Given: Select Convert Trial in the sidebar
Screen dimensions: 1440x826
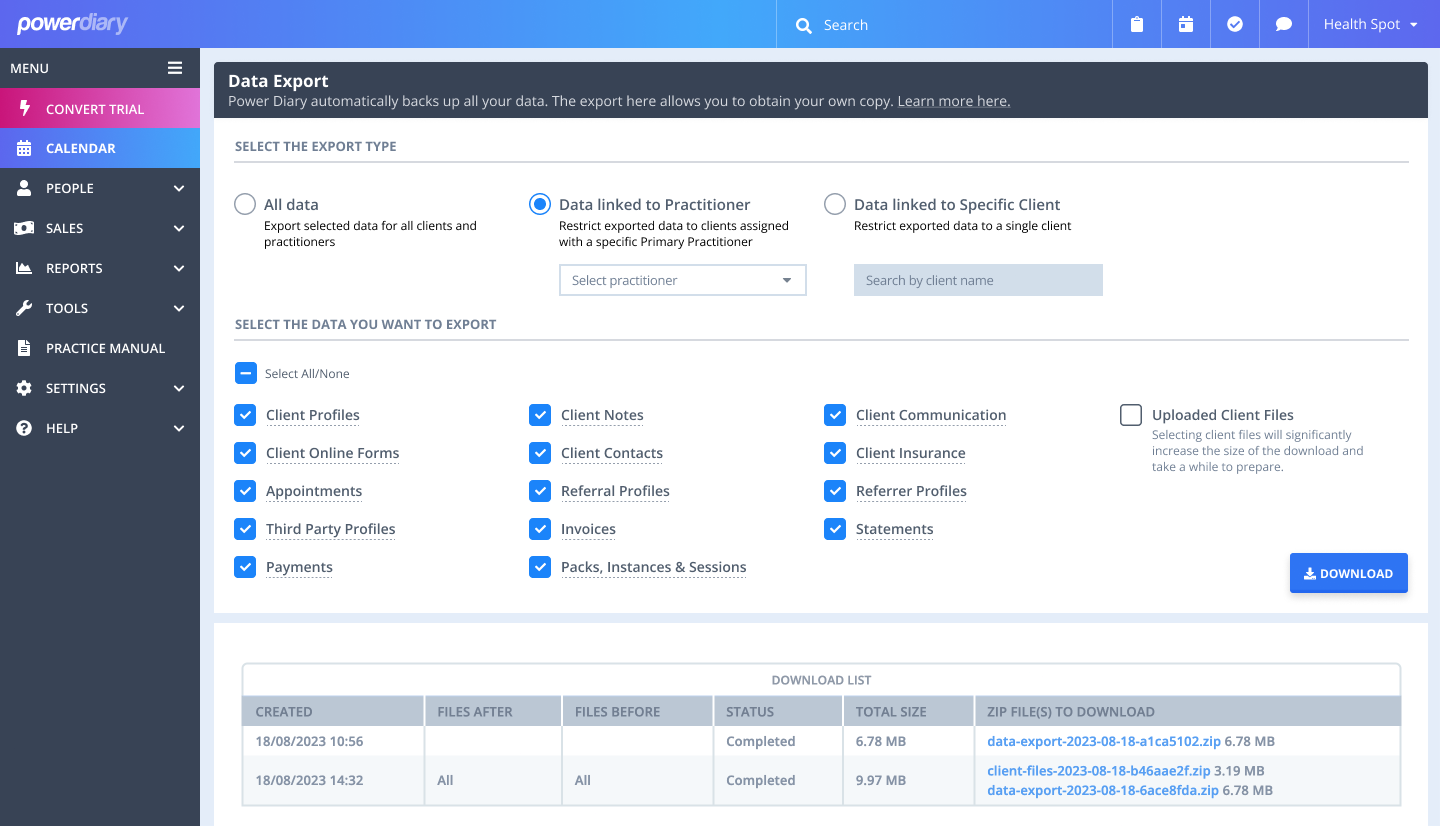Looking at the screenshot, I should pyautogui.click(x=95, y=109).
